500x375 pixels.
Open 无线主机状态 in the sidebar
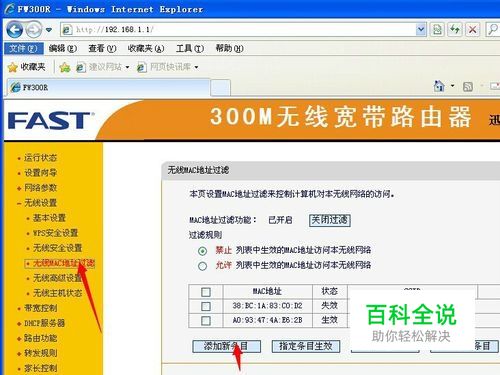pyautogui.click(x=57, y=293)
